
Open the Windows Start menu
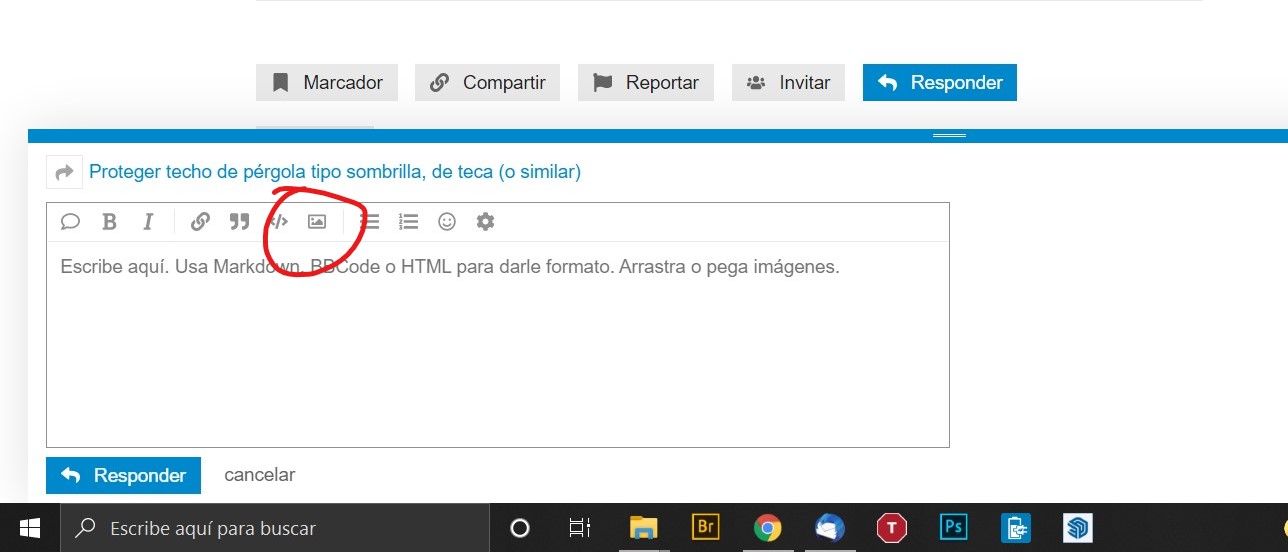[x=29, y=528]
